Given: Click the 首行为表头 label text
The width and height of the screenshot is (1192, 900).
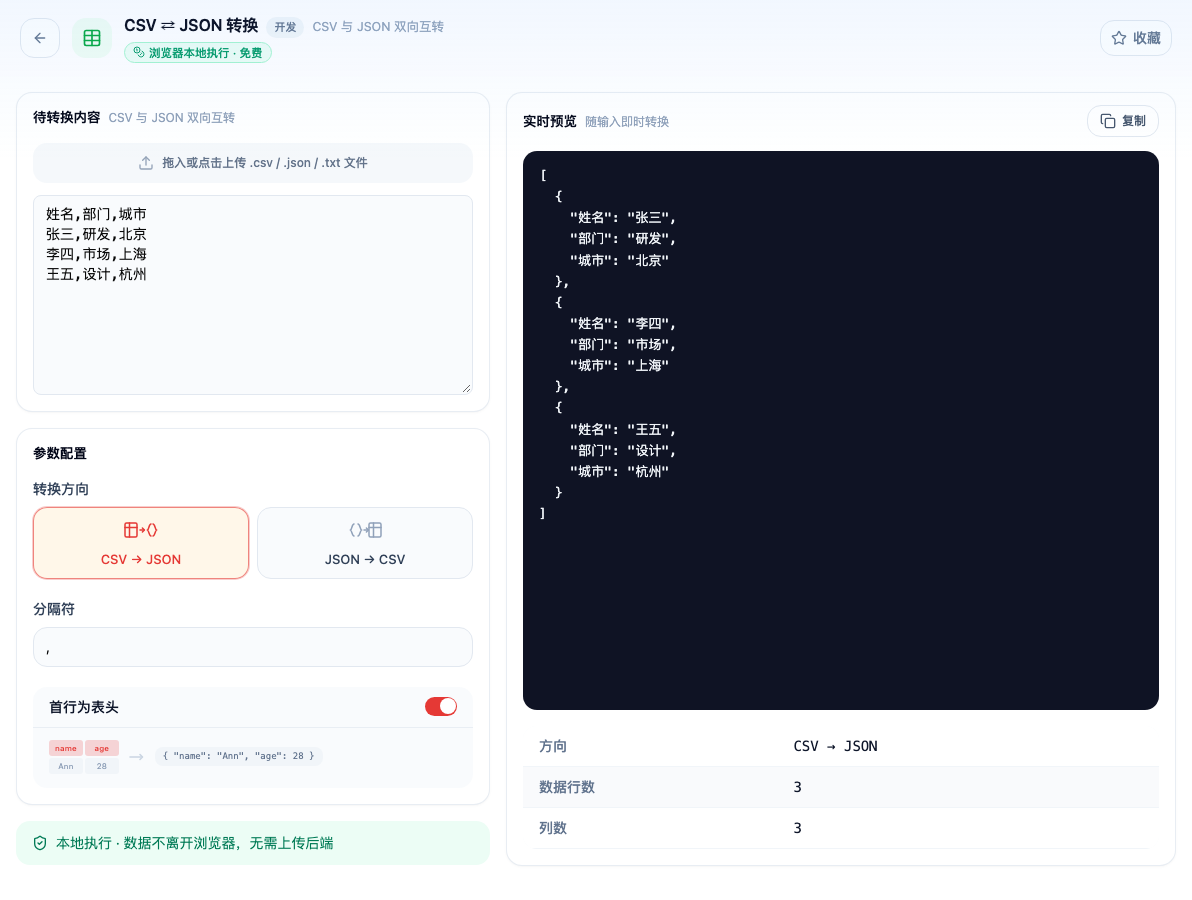Looking at the screenshot, I should tap(84, 707).
